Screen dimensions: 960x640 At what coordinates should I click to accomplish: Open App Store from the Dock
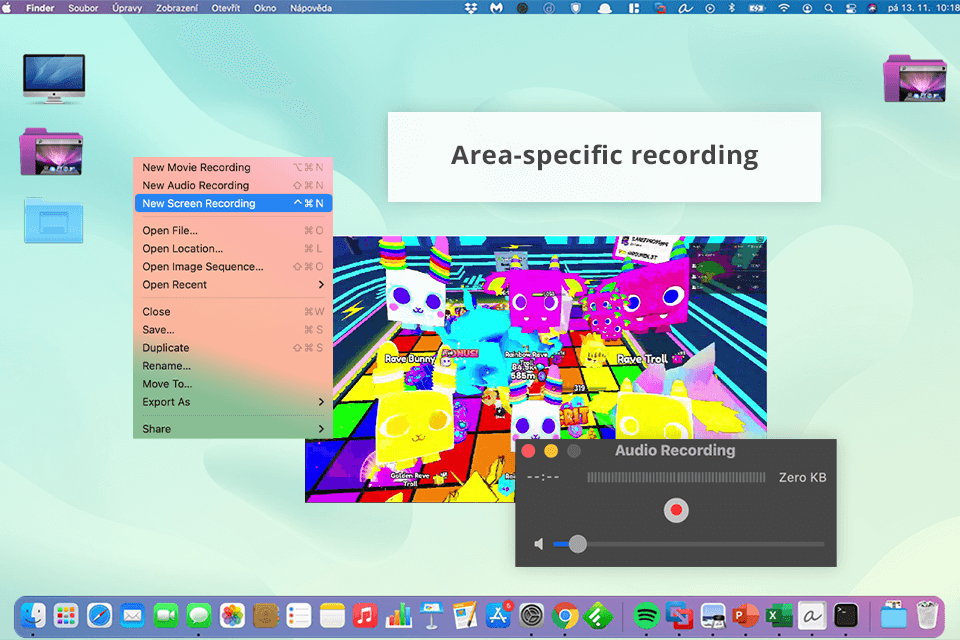click(498, 616)
